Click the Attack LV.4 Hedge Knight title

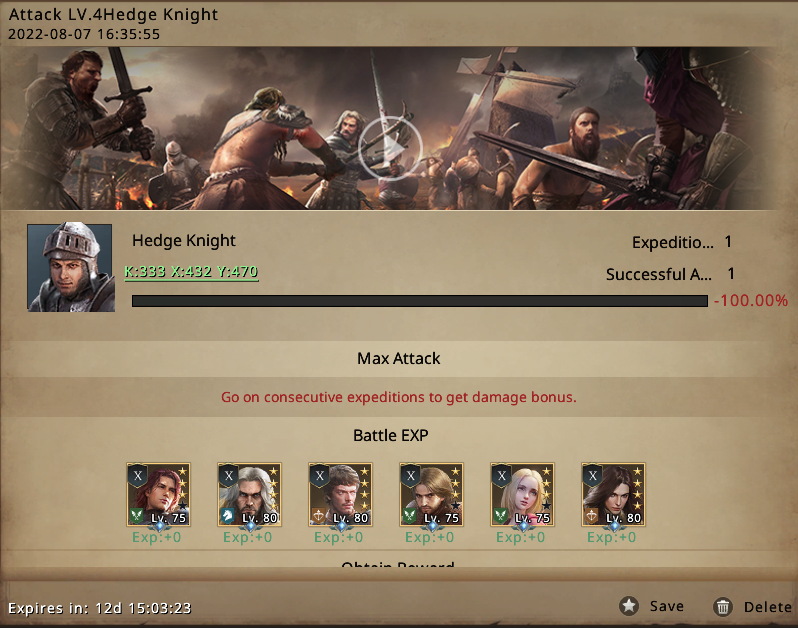pyautogui.click(x=113, y=14)
